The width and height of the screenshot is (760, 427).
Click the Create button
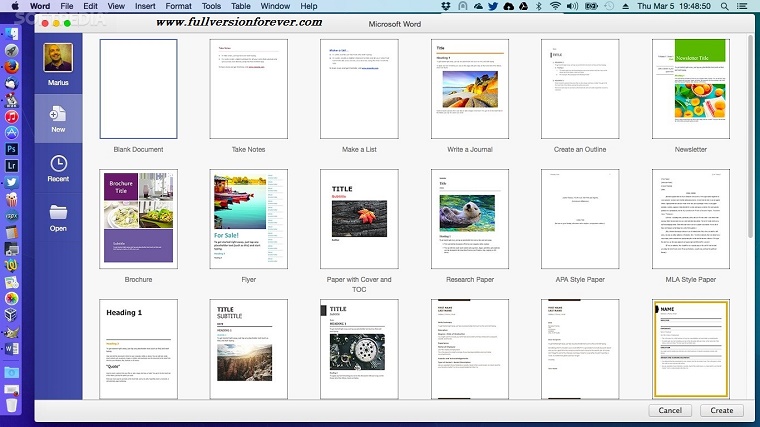pyautogui.click(x=722, y=410)
